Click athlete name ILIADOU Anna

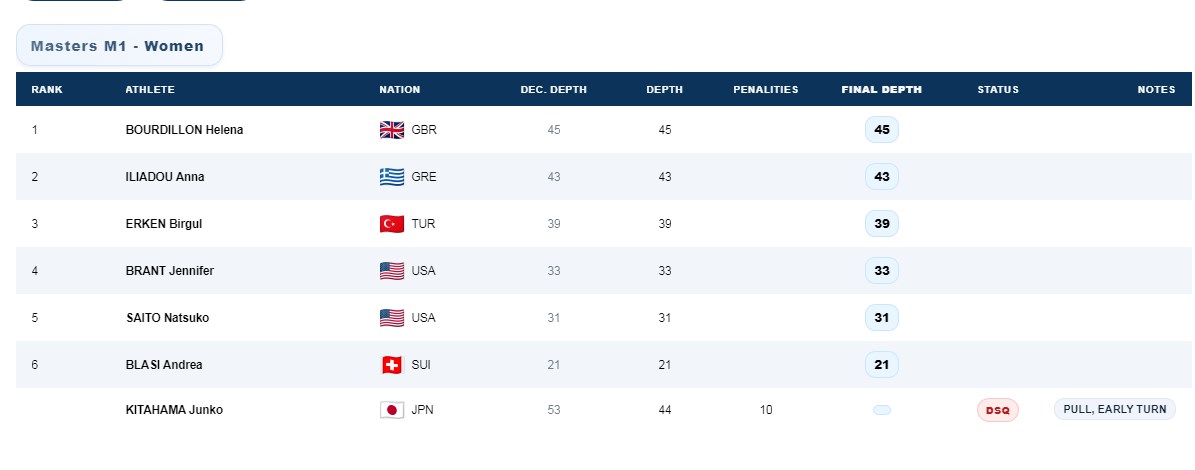coord(165,177)
